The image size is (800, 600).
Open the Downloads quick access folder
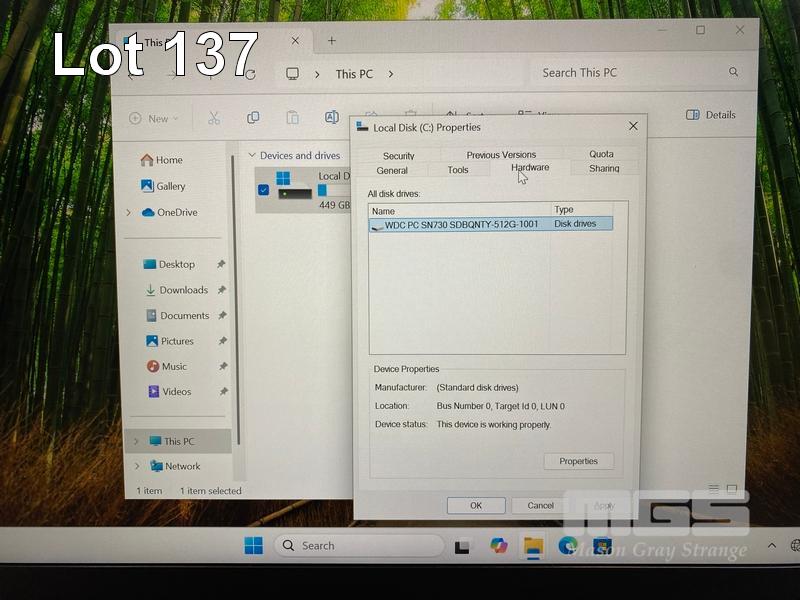(177, 290)
